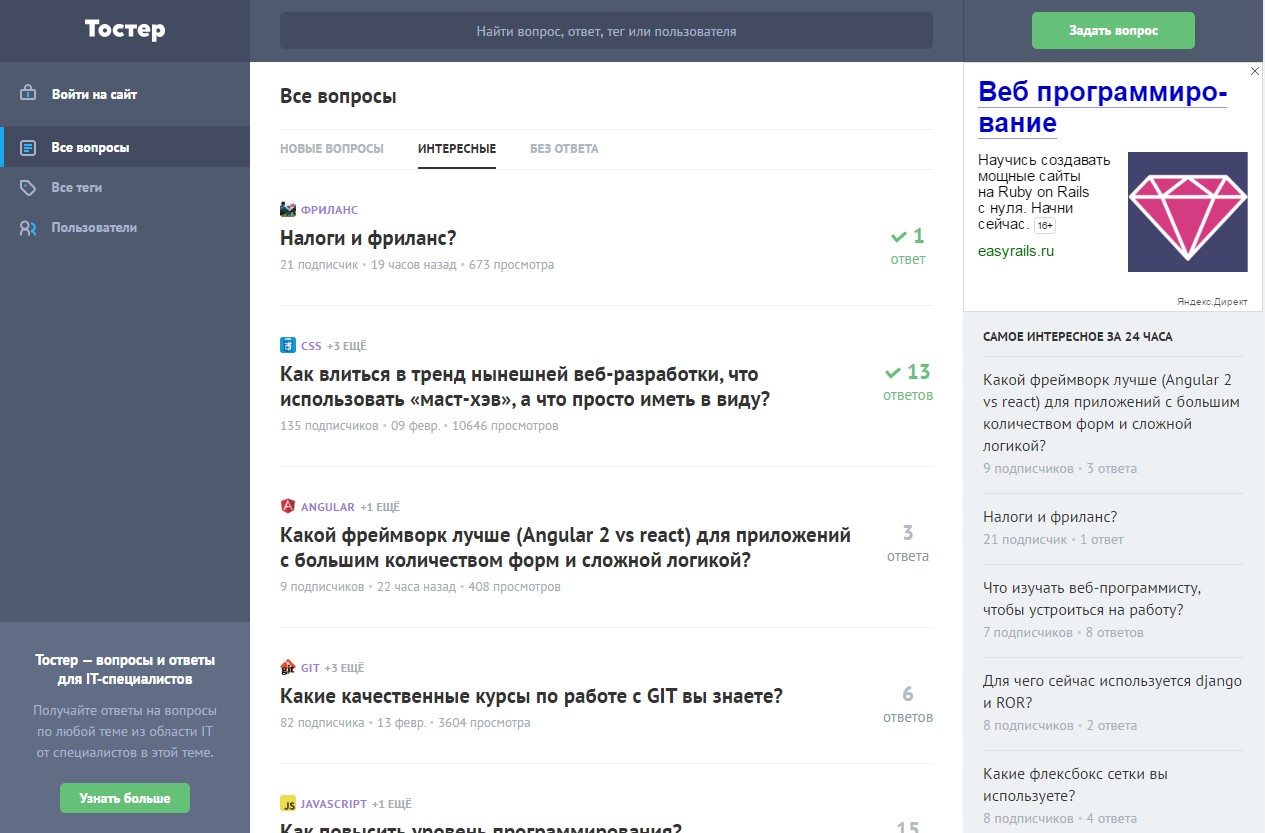Open the question Налоги и фриланс? in main list
The width and height of the screenshot is (1265, 833).
(368, 238)
